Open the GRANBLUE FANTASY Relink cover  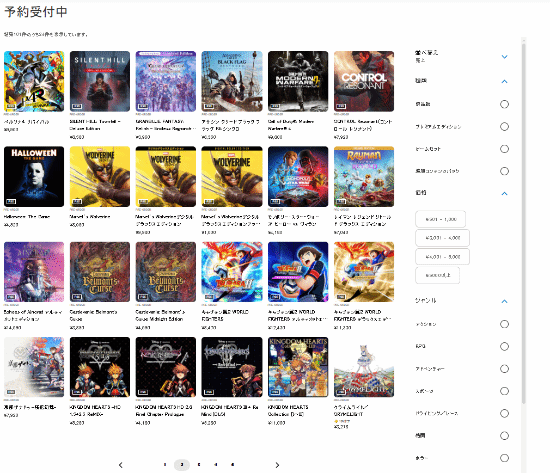(x=166, y=81)
